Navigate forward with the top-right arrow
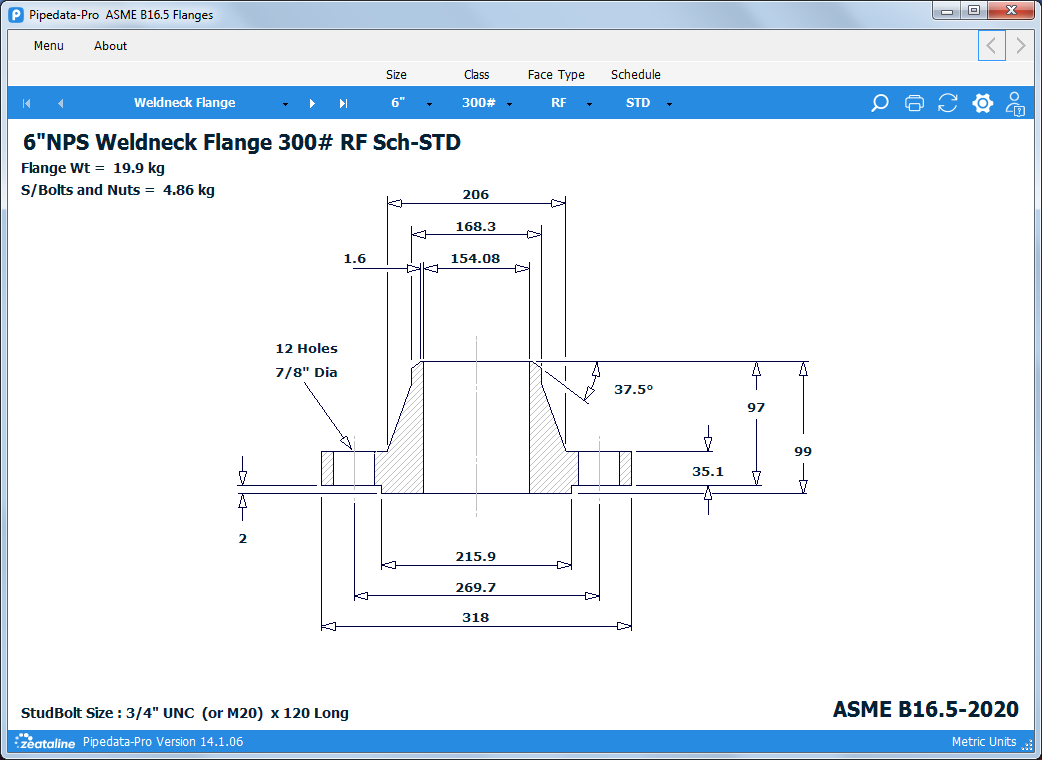The image size is (1042, 760). point(1020,45)
